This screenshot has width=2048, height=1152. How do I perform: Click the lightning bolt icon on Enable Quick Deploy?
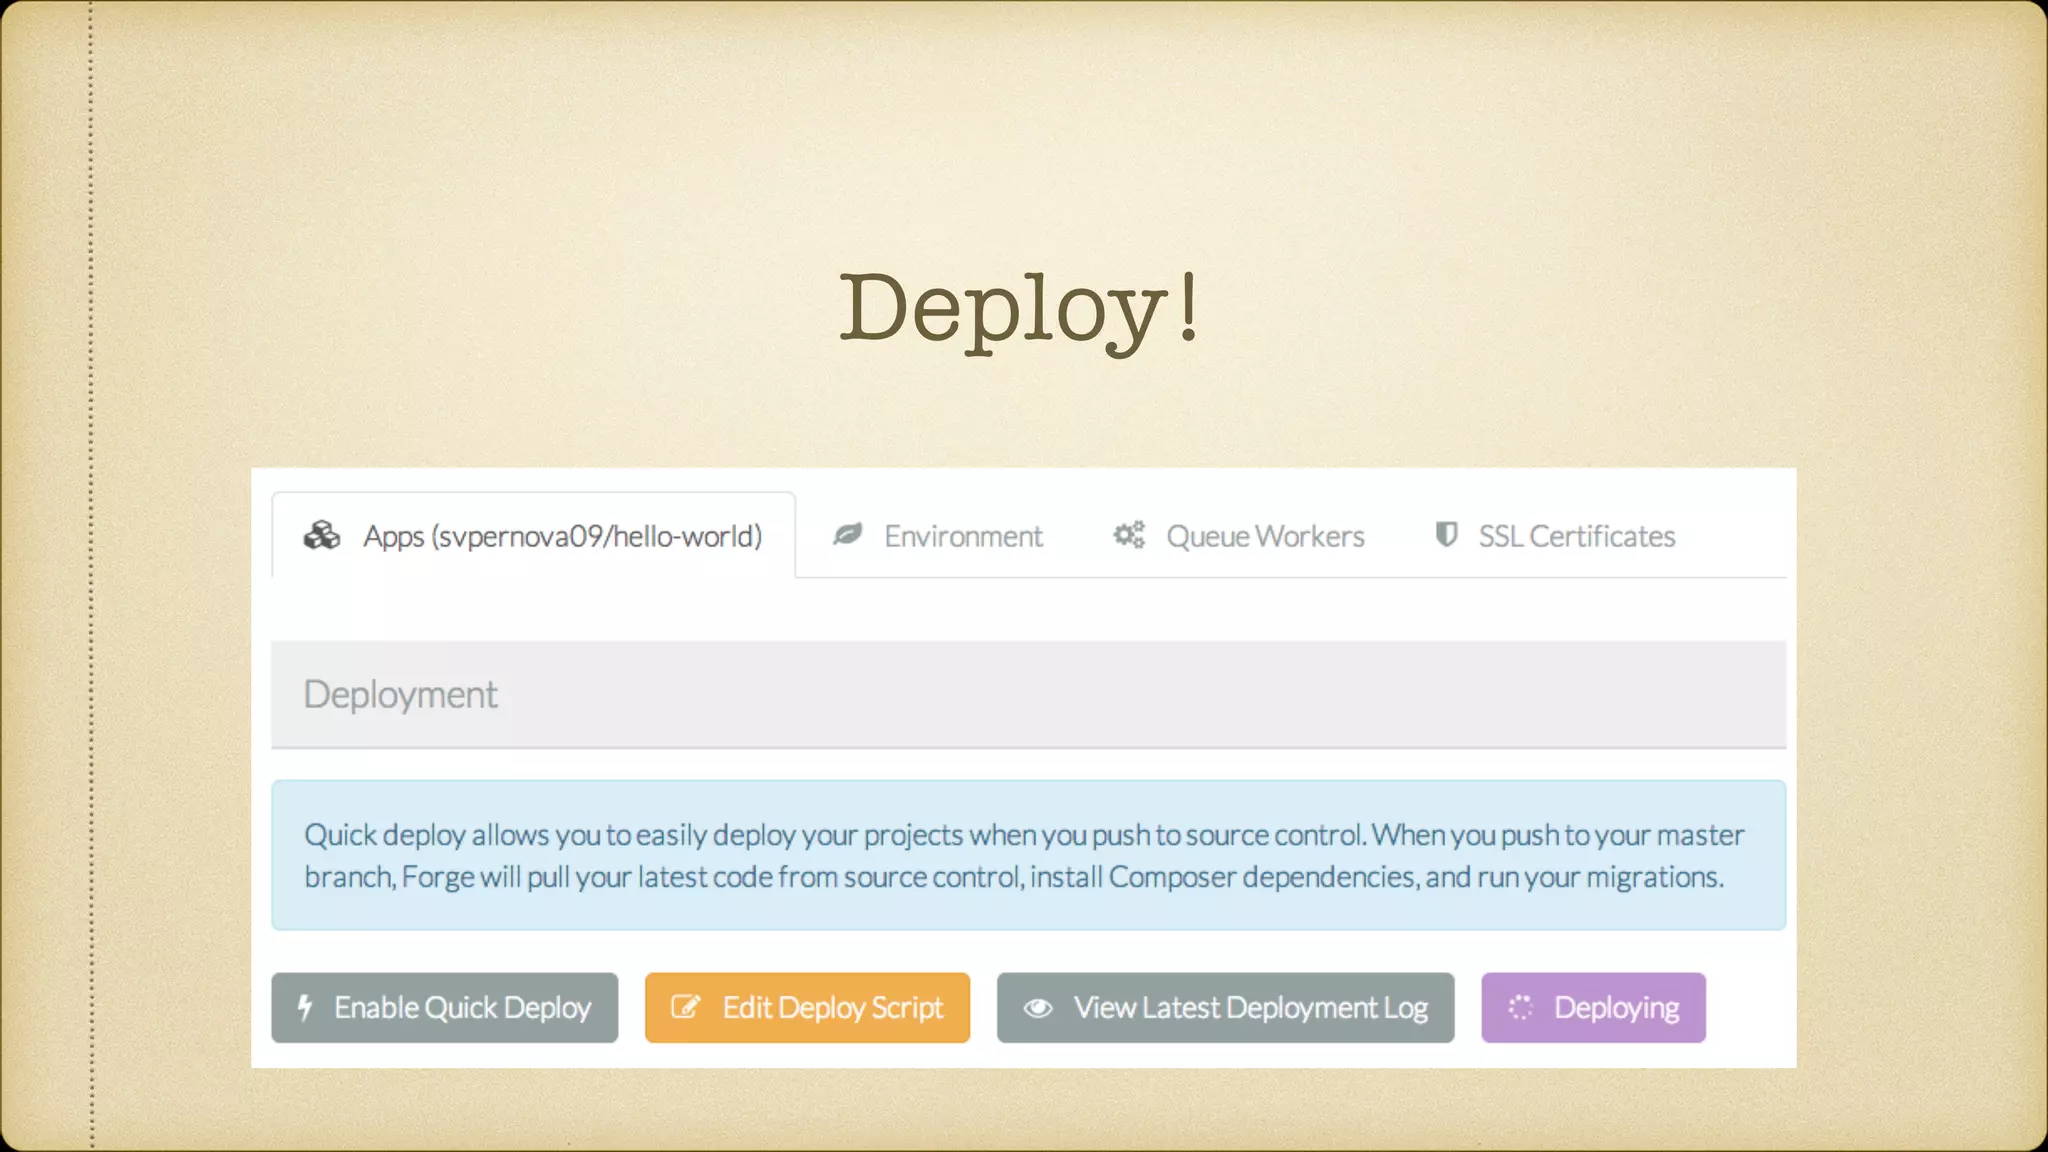pyautogui.click(x=305, y=1007)
